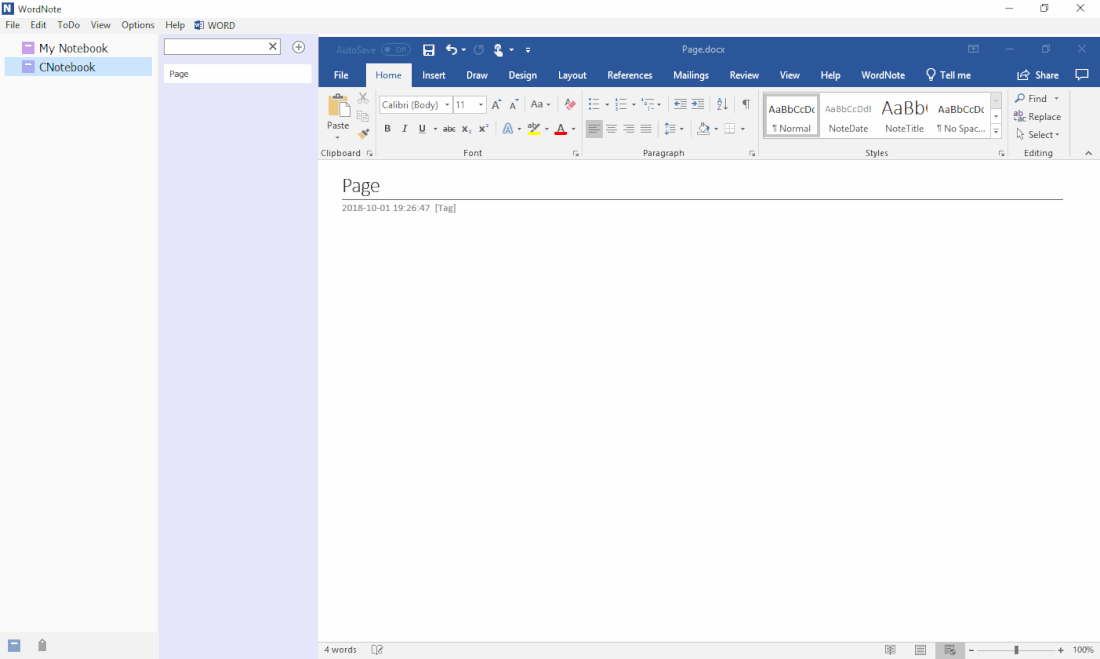Screen dimensions: 1100x659
Task: Toggle show paragraph marks
Action: 746,105
